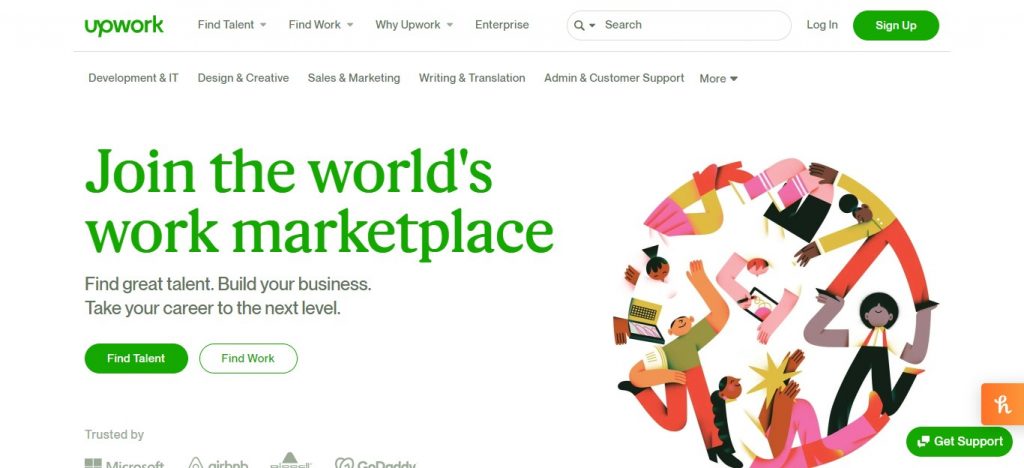This screenshot has width=1024, height=468.
Task: Click the green Sign Up button
Action: coord(895,25)
